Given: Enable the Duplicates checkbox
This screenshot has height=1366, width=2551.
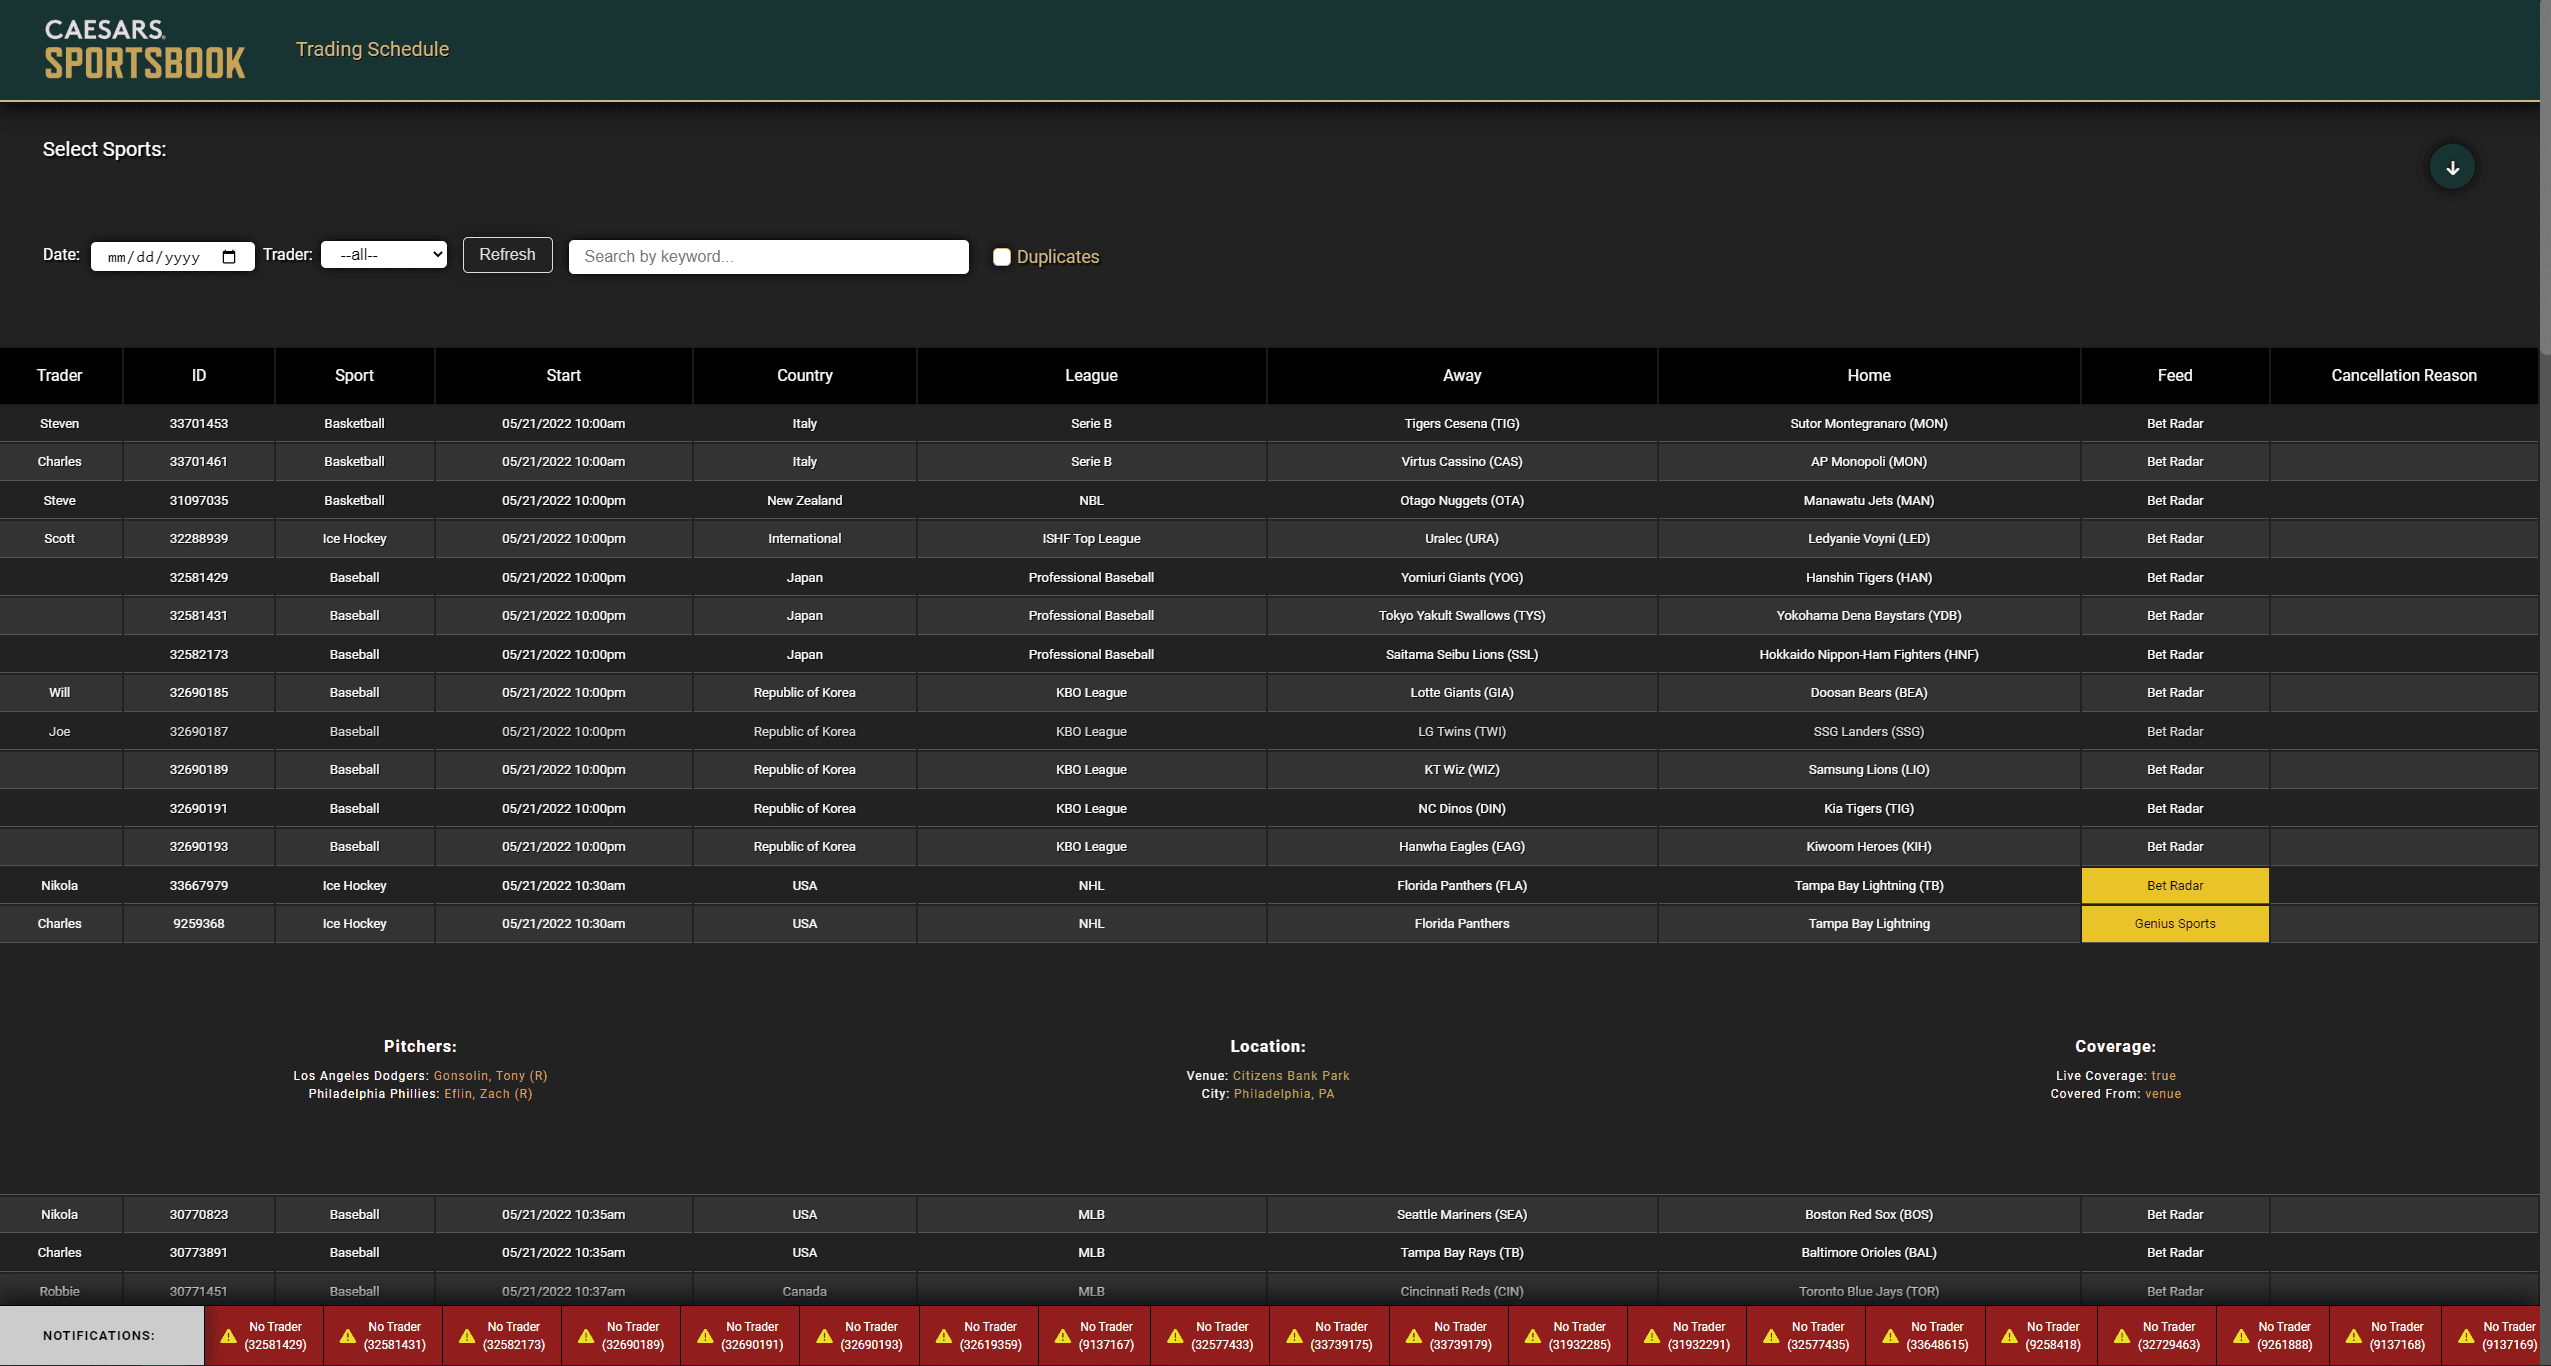Looking at the screenshot, I should point(1001,257).
